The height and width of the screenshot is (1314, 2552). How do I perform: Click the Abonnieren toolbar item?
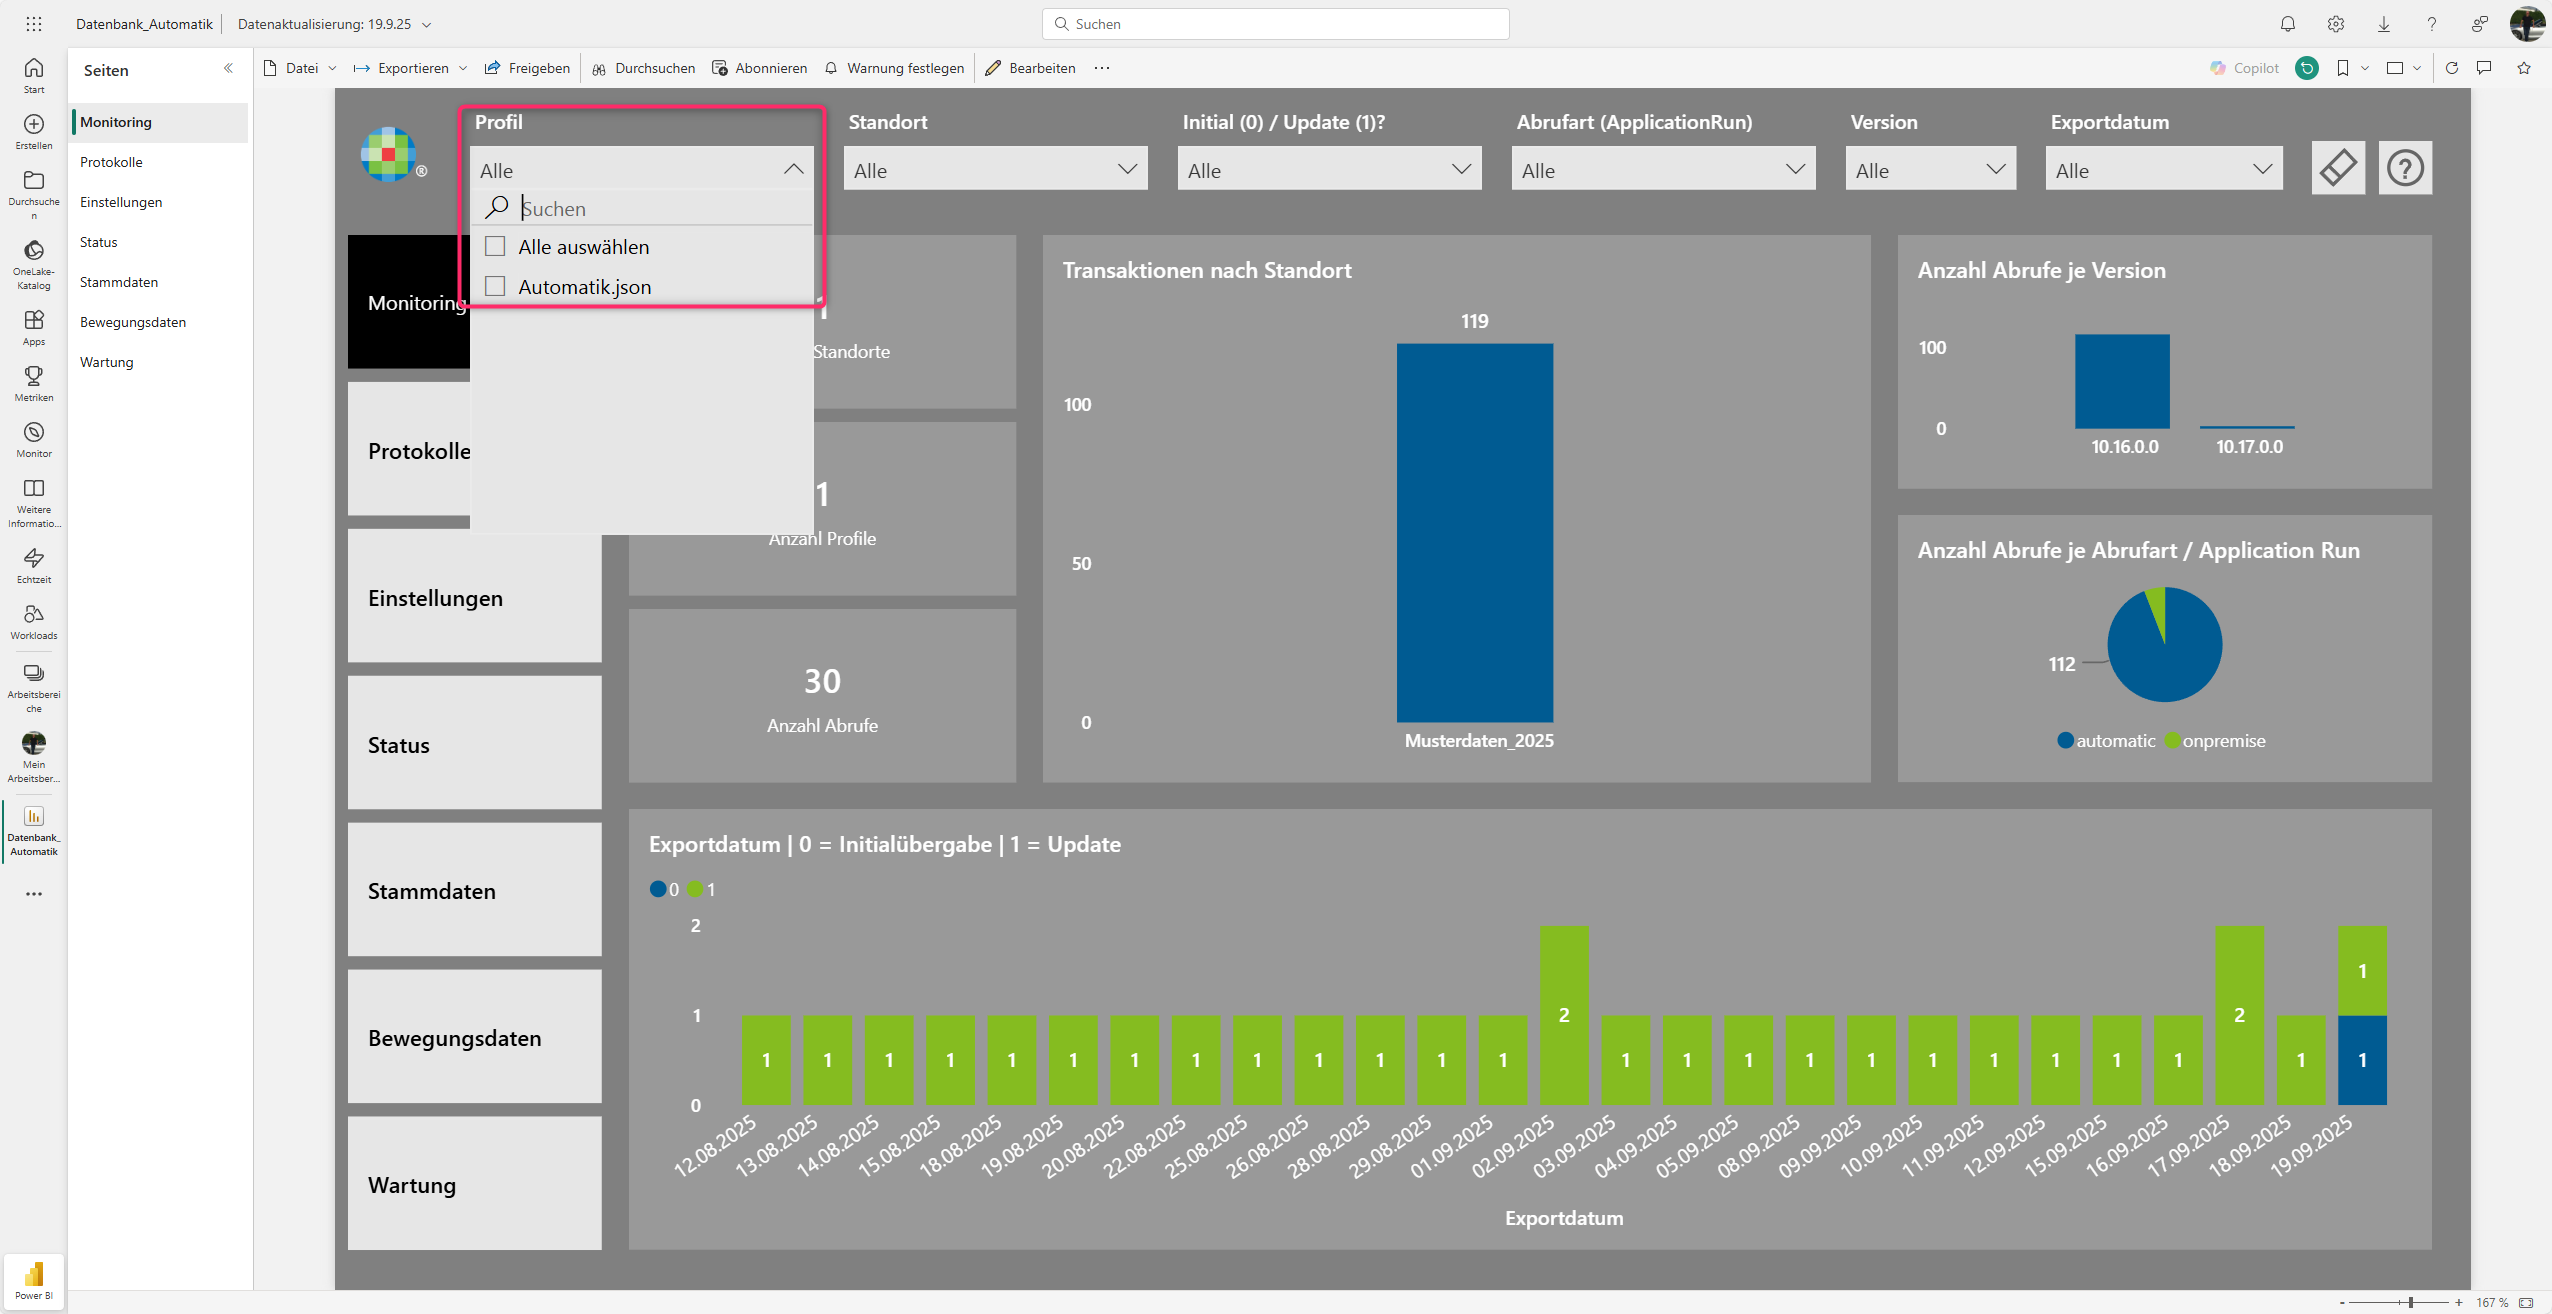coord(759,68)
